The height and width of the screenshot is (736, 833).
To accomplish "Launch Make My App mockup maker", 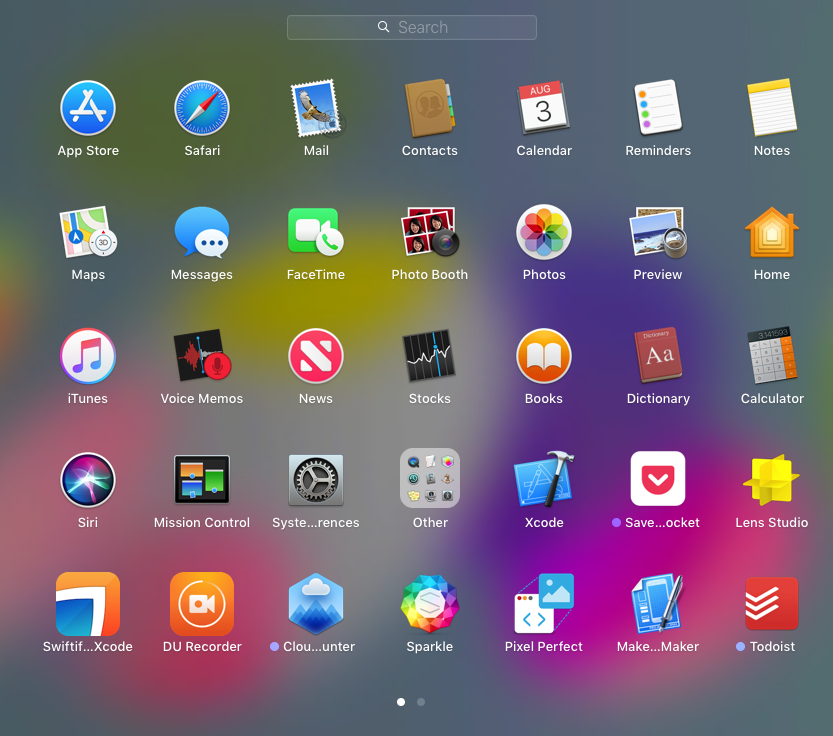I will tap(658, 604).
